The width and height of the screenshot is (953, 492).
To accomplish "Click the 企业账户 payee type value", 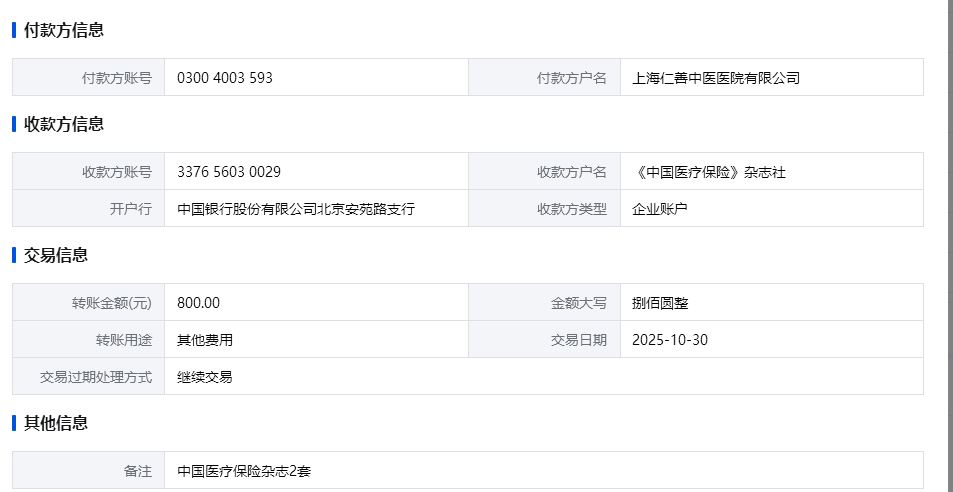I will click(660, 209).
